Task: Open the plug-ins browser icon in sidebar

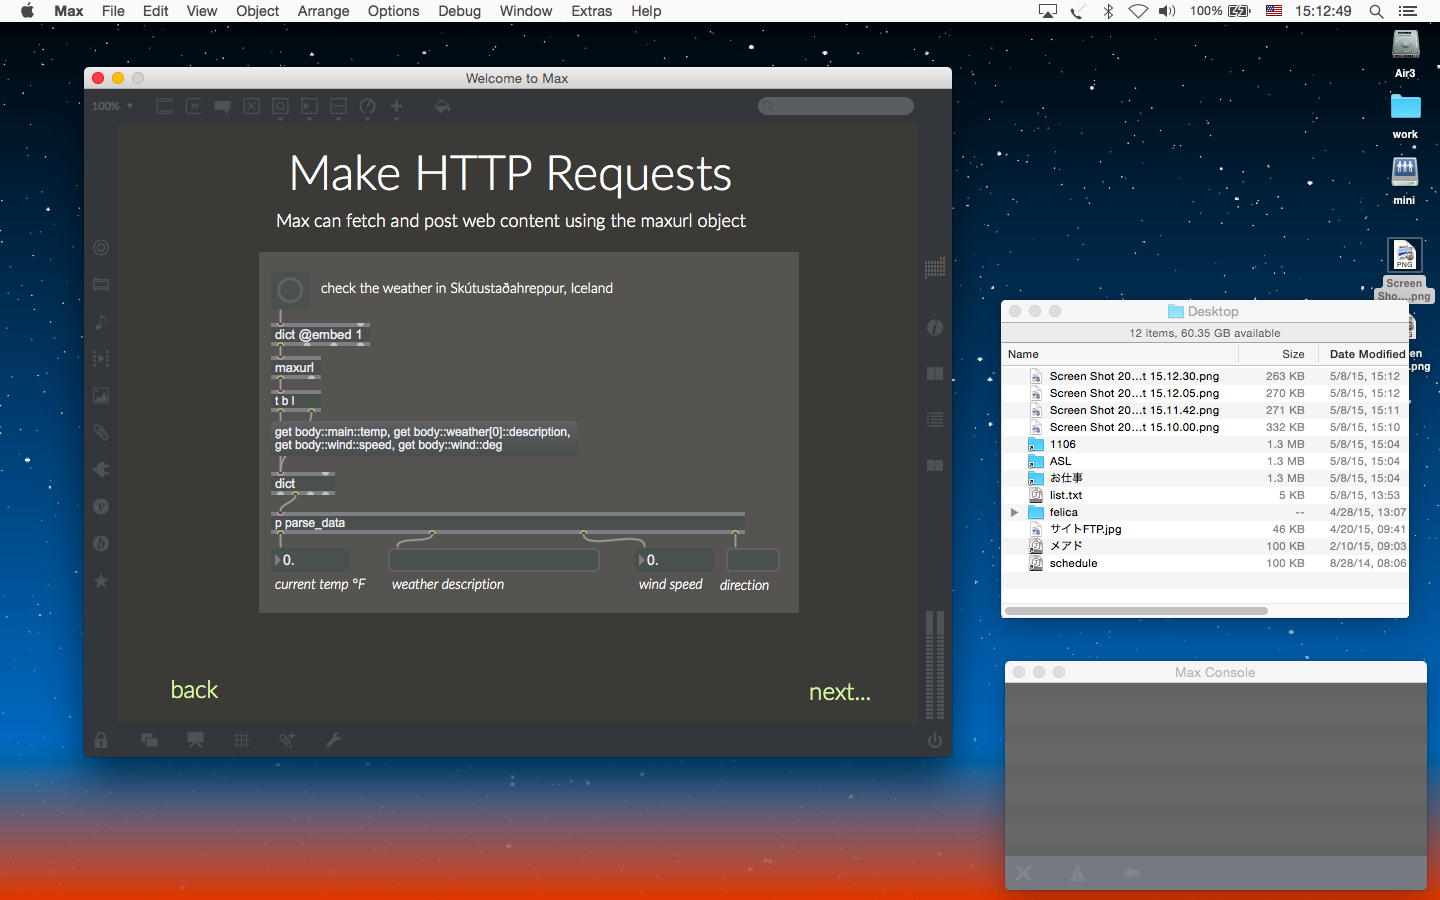Action: 101,470
